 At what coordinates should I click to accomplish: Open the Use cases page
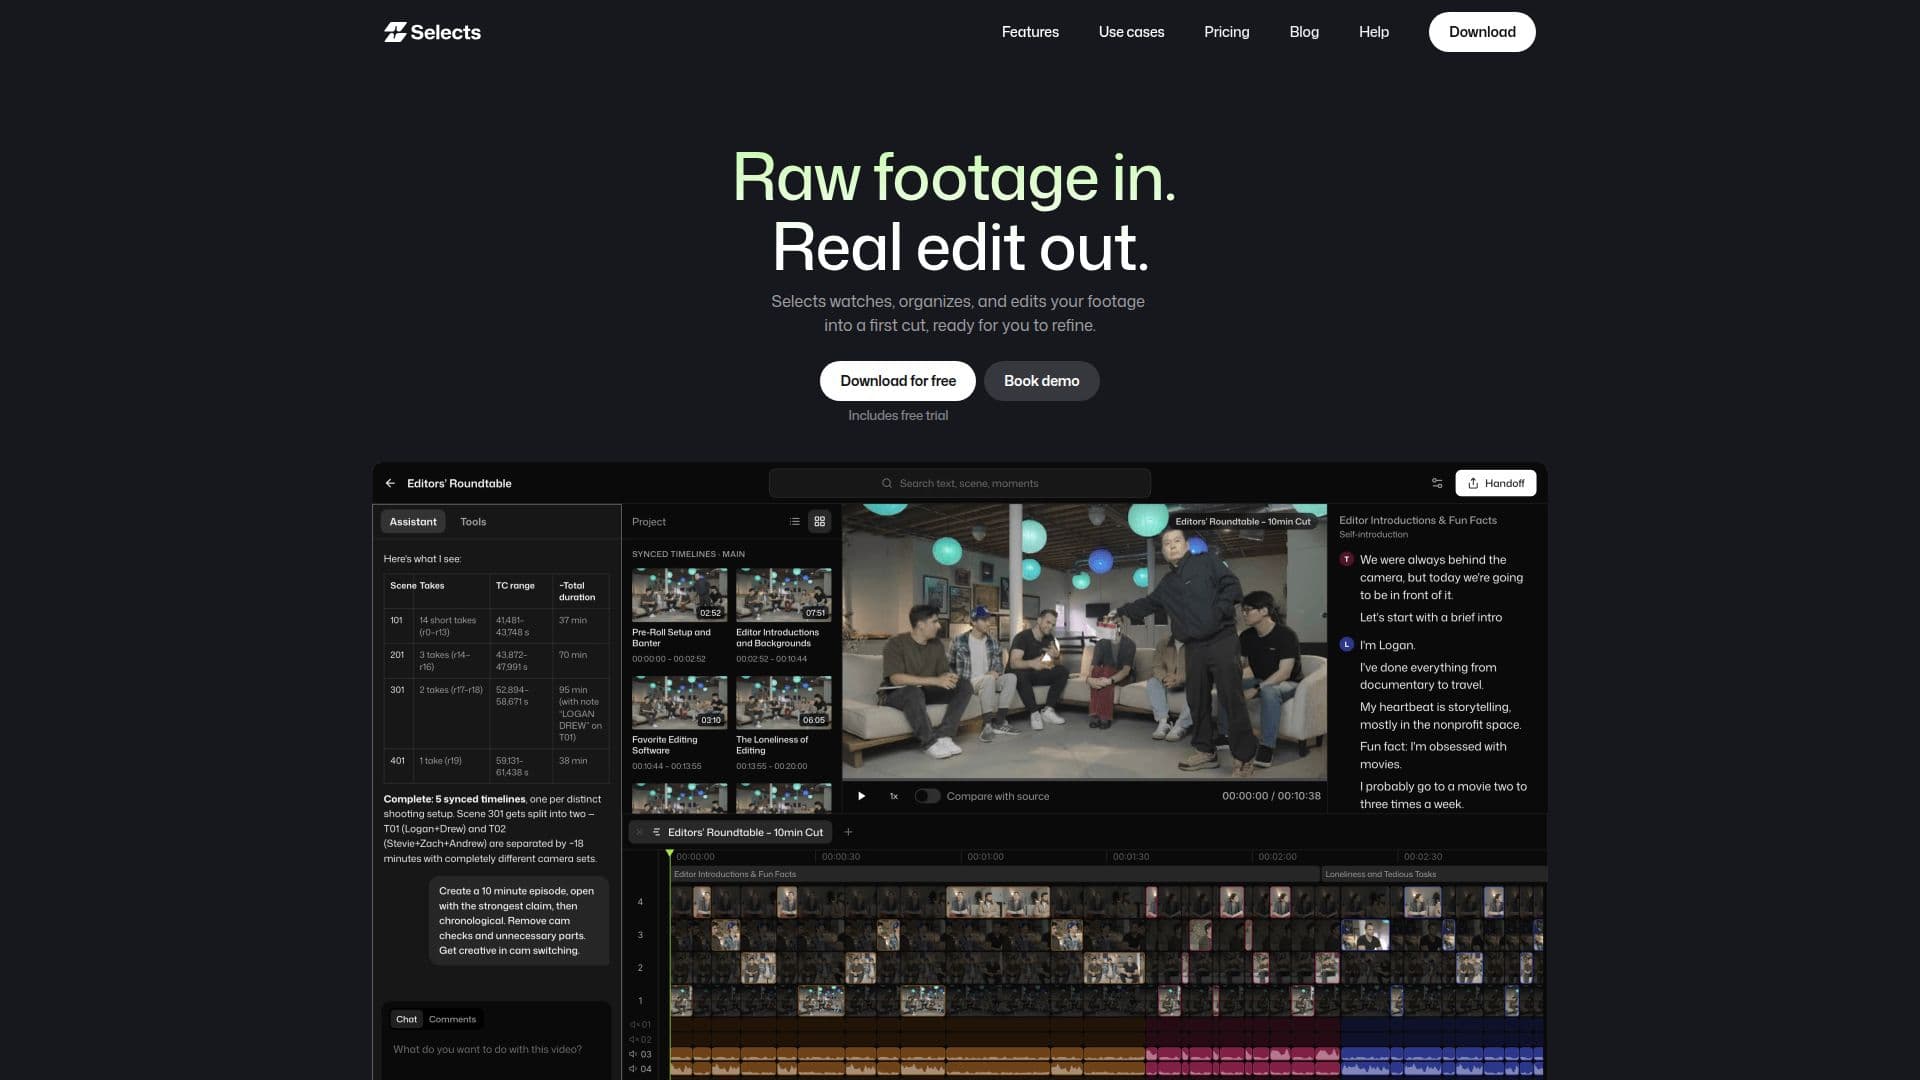coord(1131,32)
